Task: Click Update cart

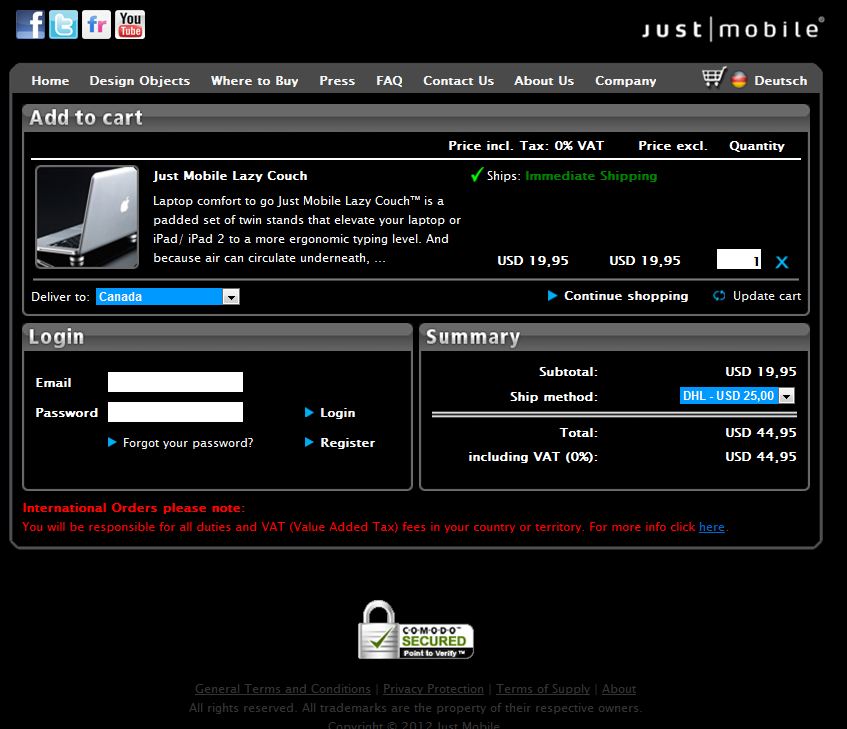Action: (757, 296)
